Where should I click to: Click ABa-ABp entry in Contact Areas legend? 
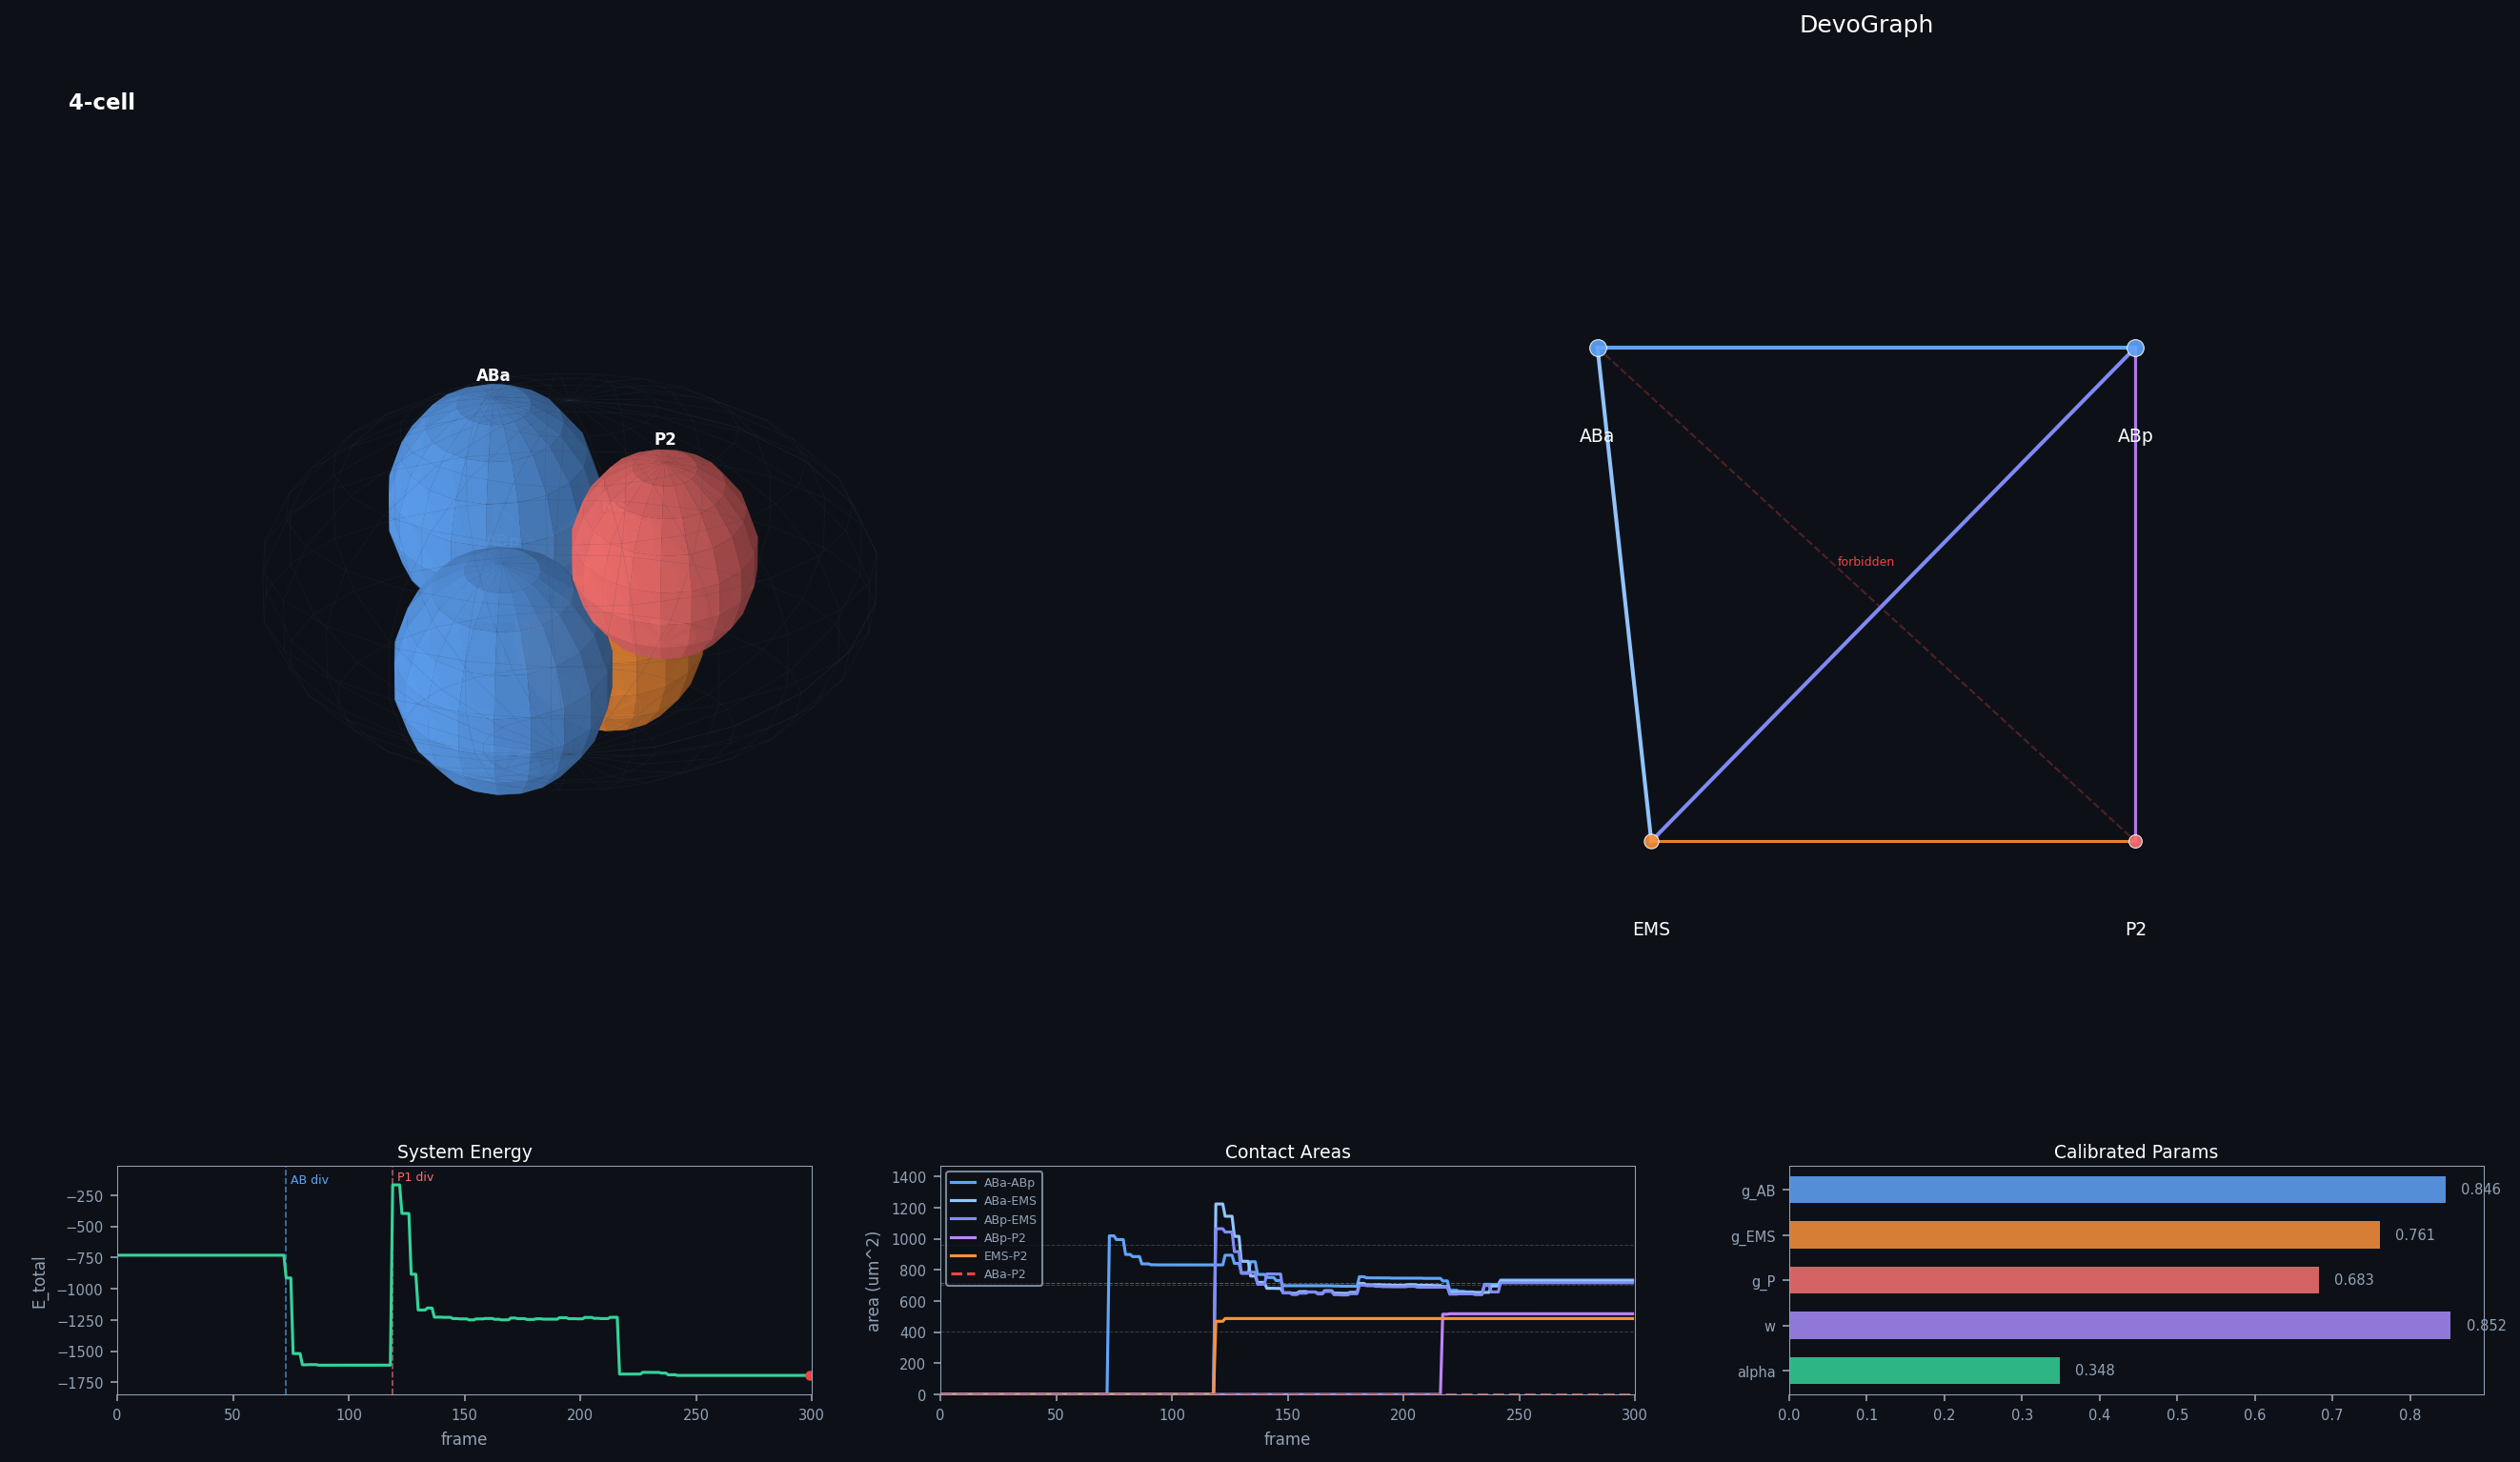1008,1183
